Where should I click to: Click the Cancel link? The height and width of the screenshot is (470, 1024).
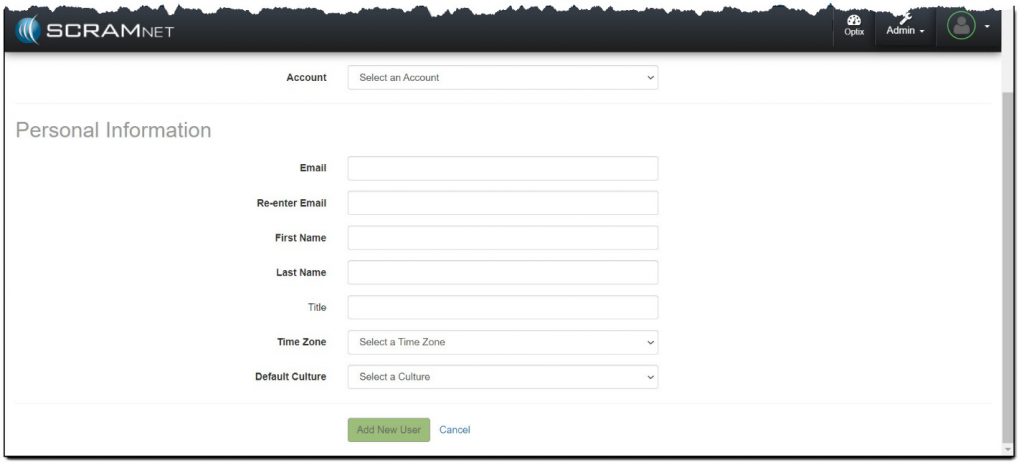454,430
